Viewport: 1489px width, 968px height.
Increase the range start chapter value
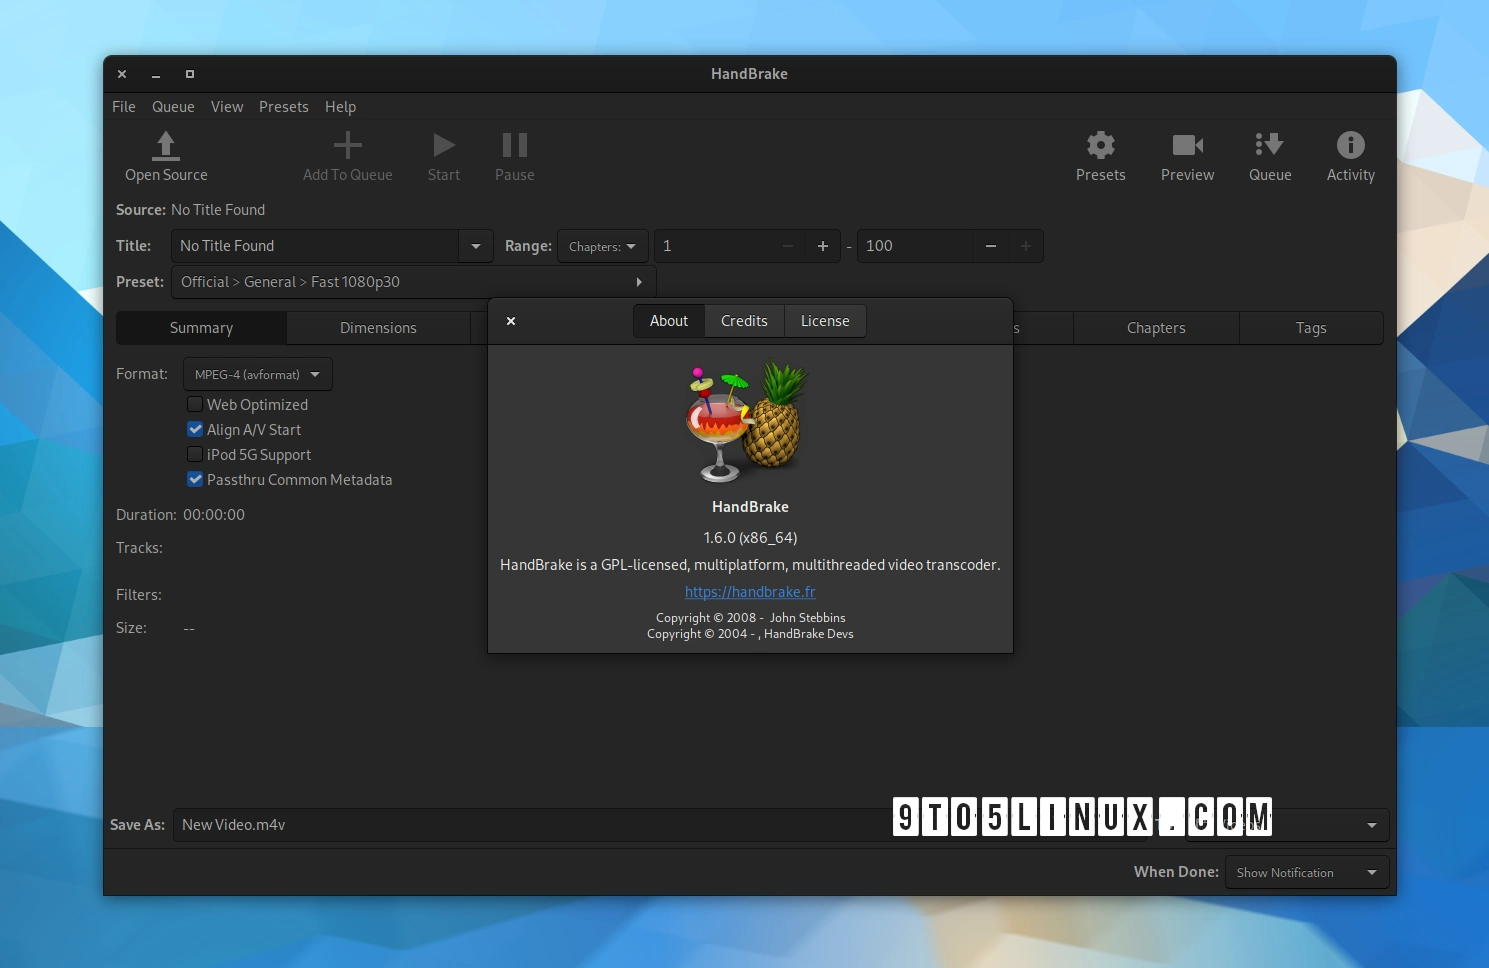[822, 246]
